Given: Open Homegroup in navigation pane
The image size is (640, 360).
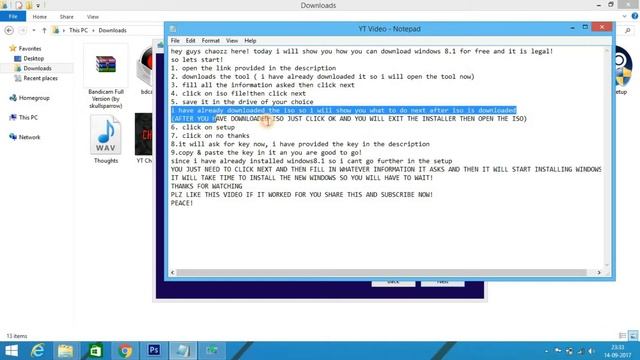Looking at the screenshot, I should [x=34, y=98].
